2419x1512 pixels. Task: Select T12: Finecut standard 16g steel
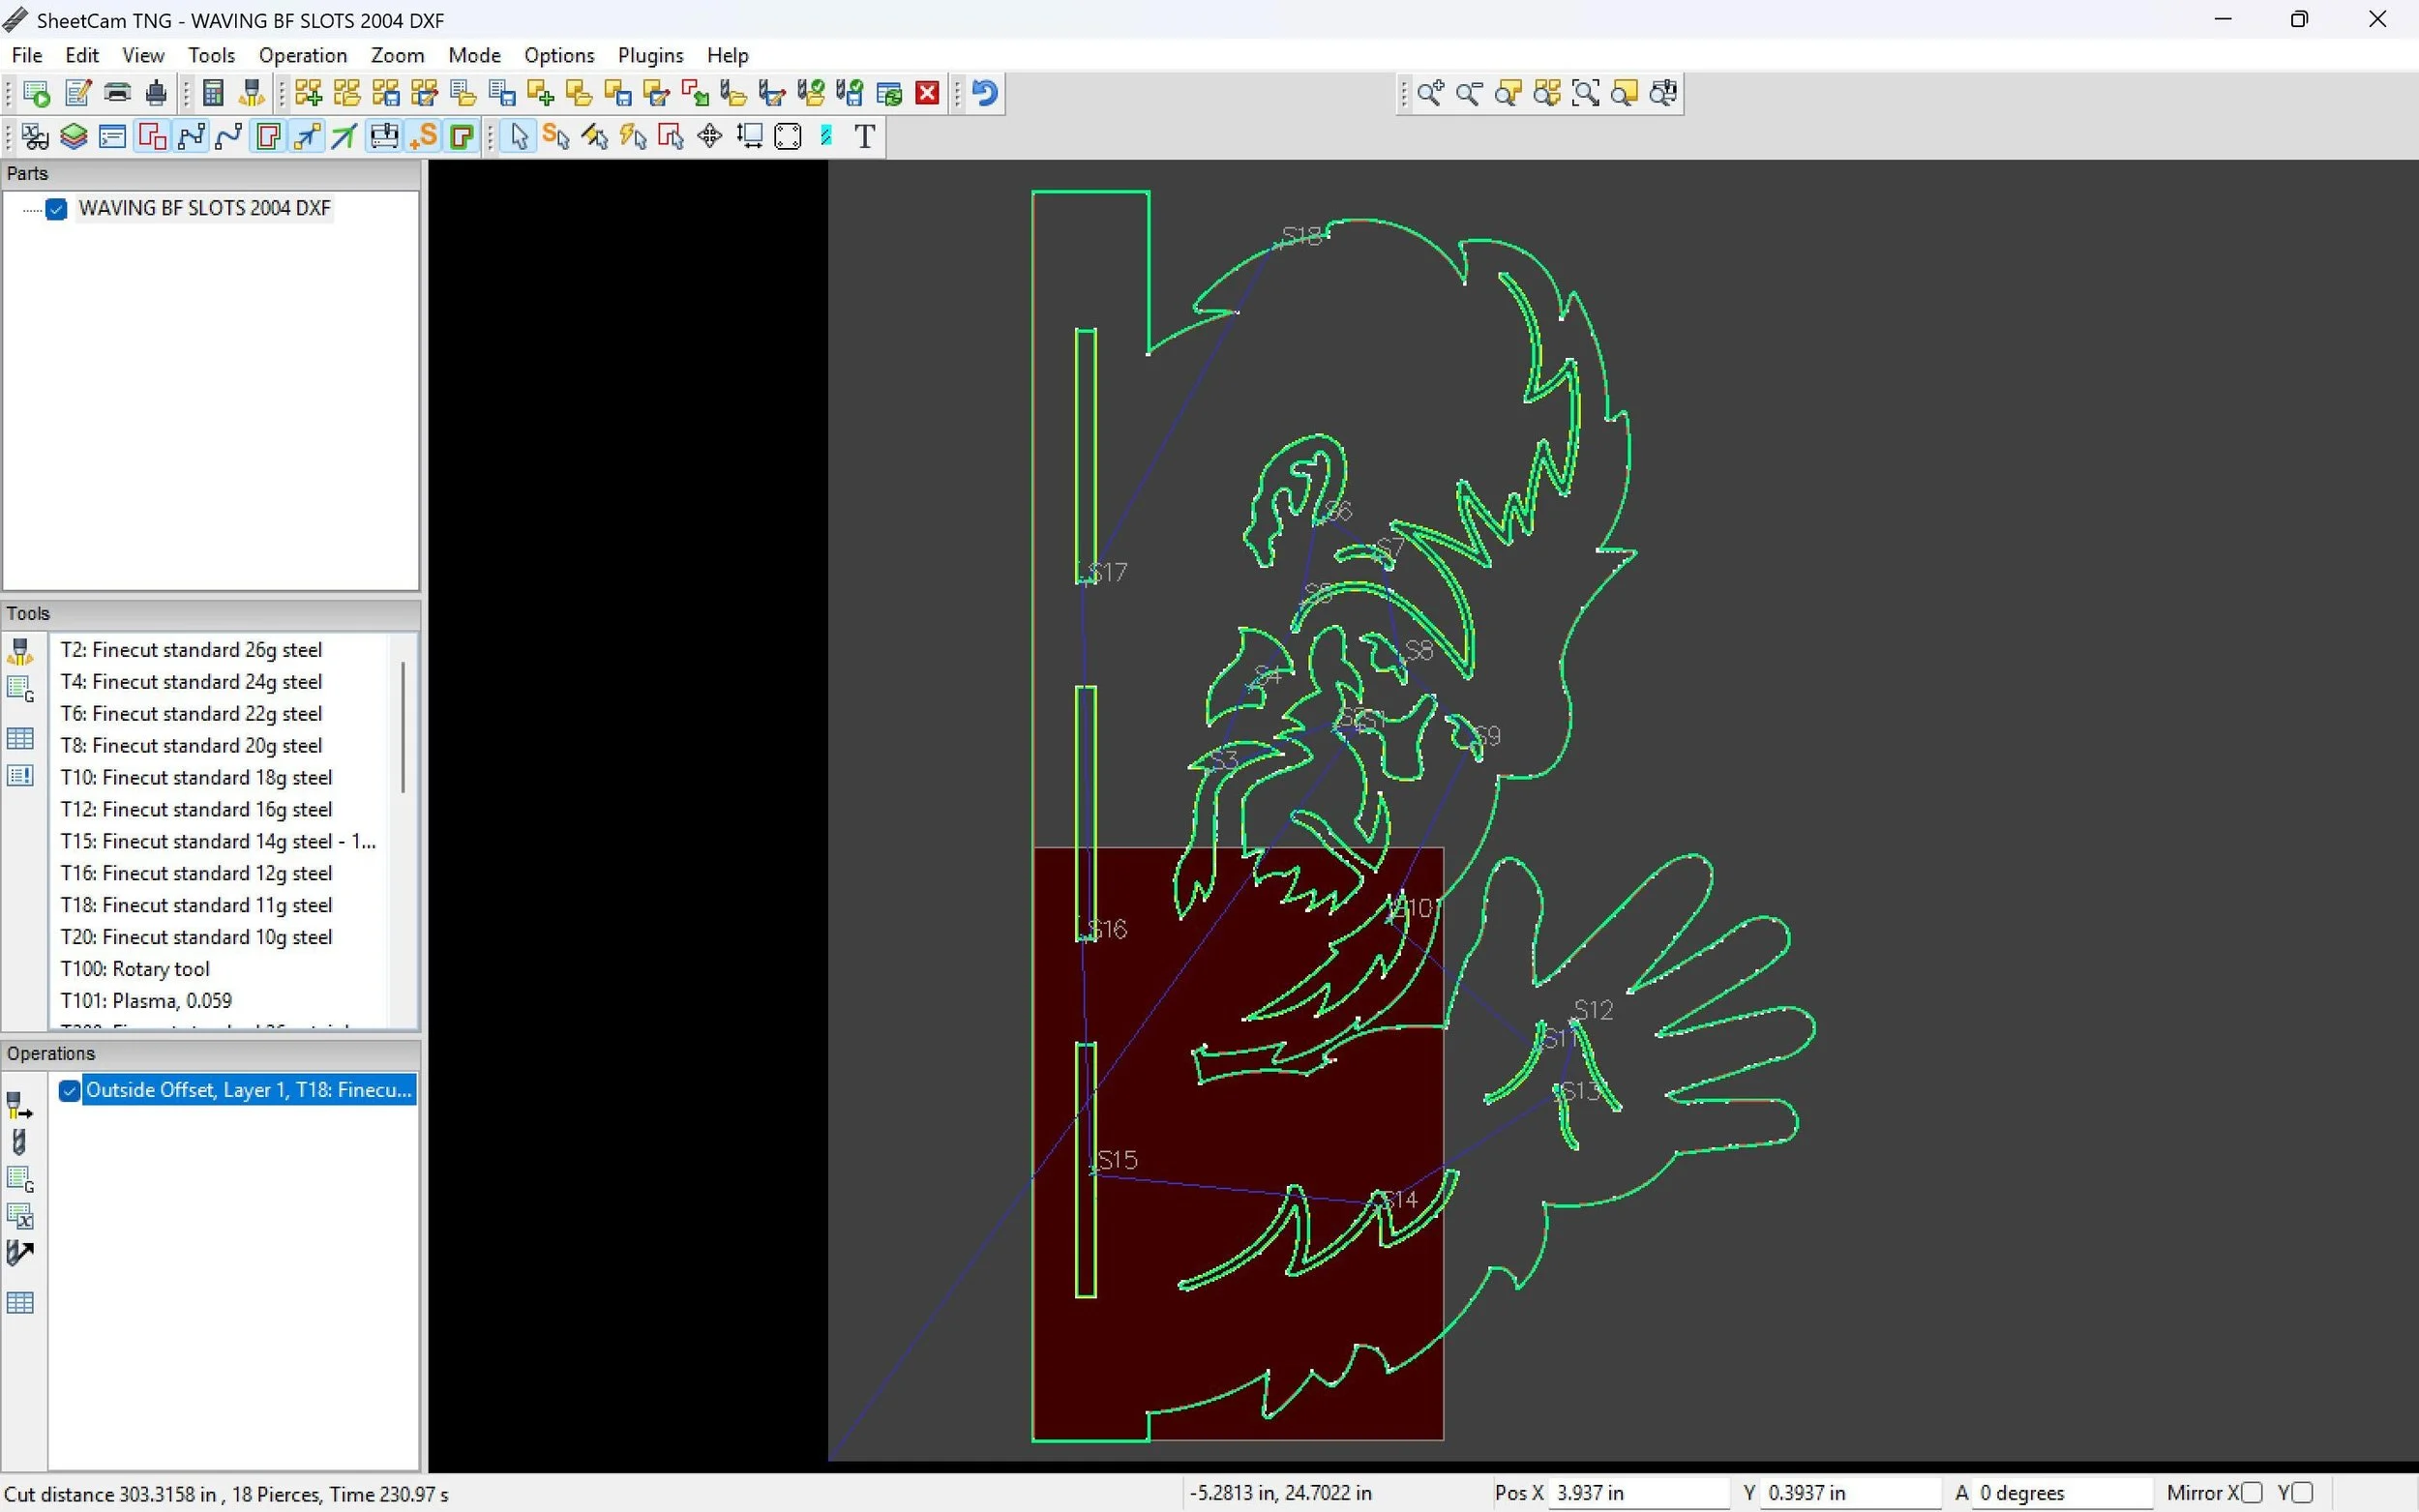click(x=196, y=809)
